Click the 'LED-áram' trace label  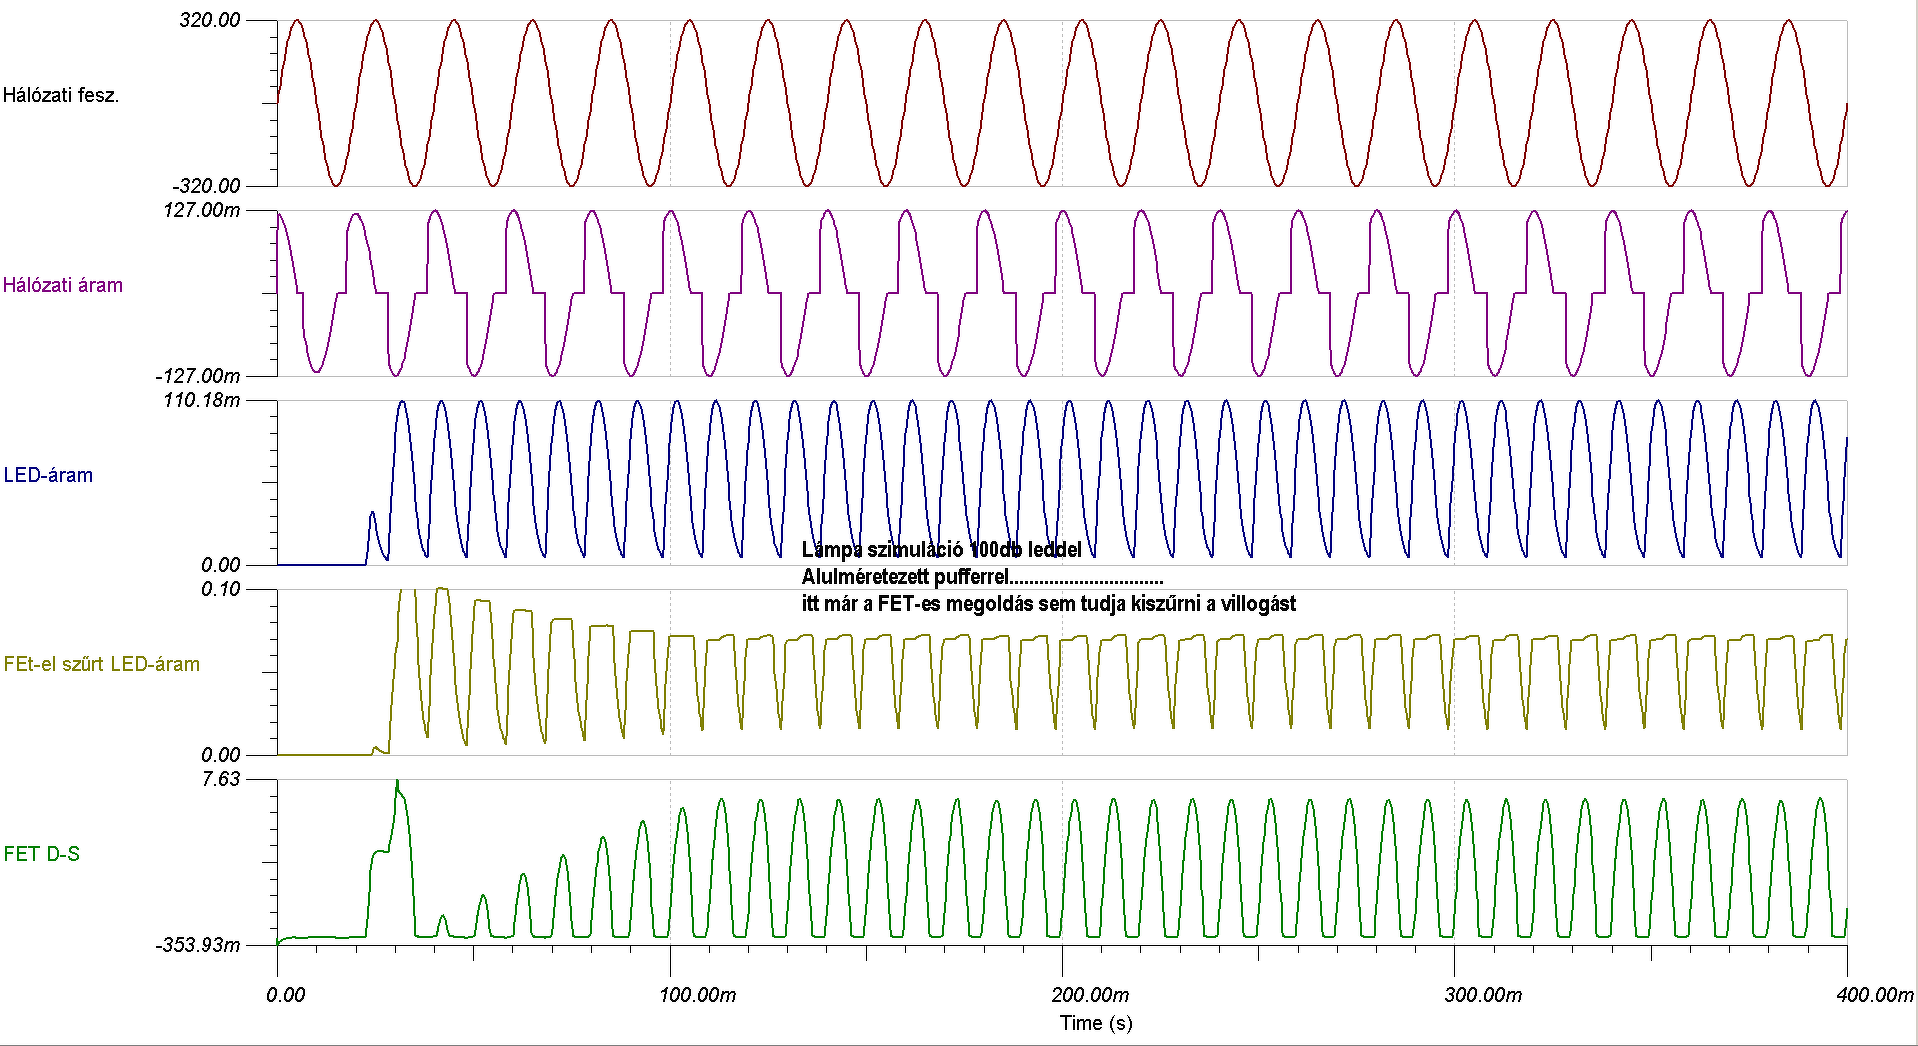coord(48,475)
